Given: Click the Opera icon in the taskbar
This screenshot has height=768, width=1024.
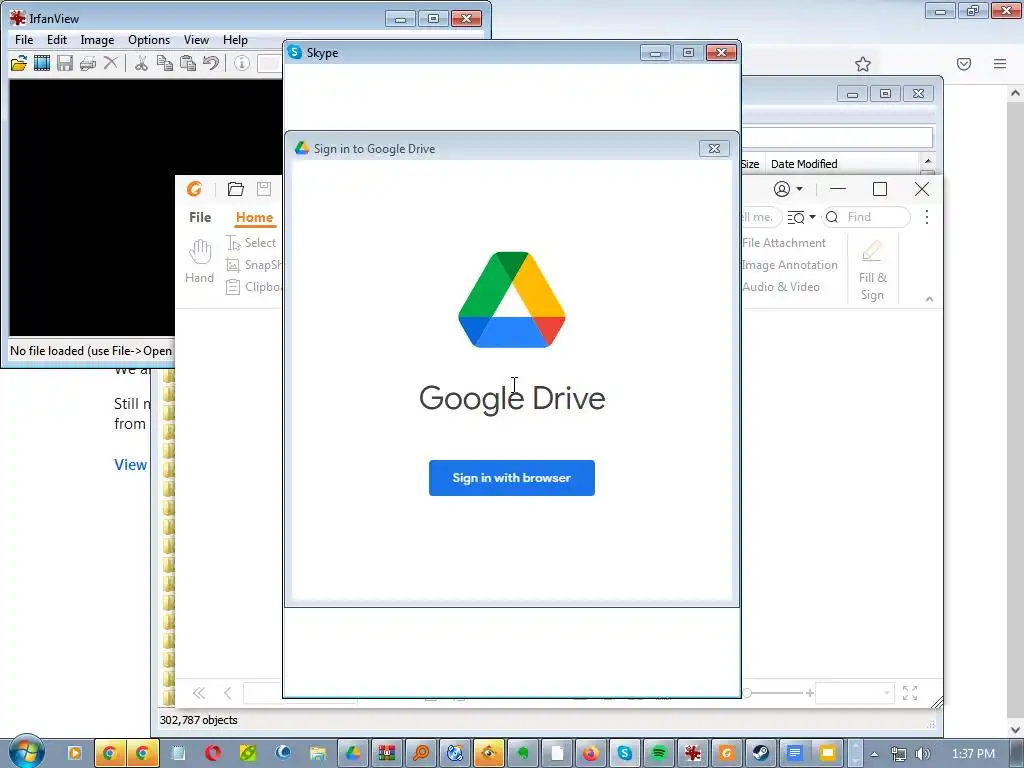Looking at the screenshot, I should pos(213,754).
